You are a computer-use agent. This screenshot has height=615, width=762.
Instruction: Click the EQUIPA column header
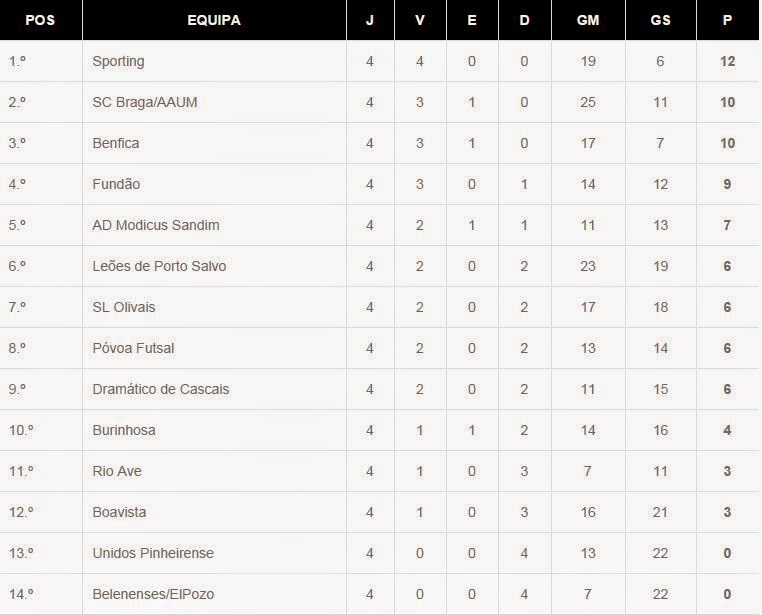(214, 20)
